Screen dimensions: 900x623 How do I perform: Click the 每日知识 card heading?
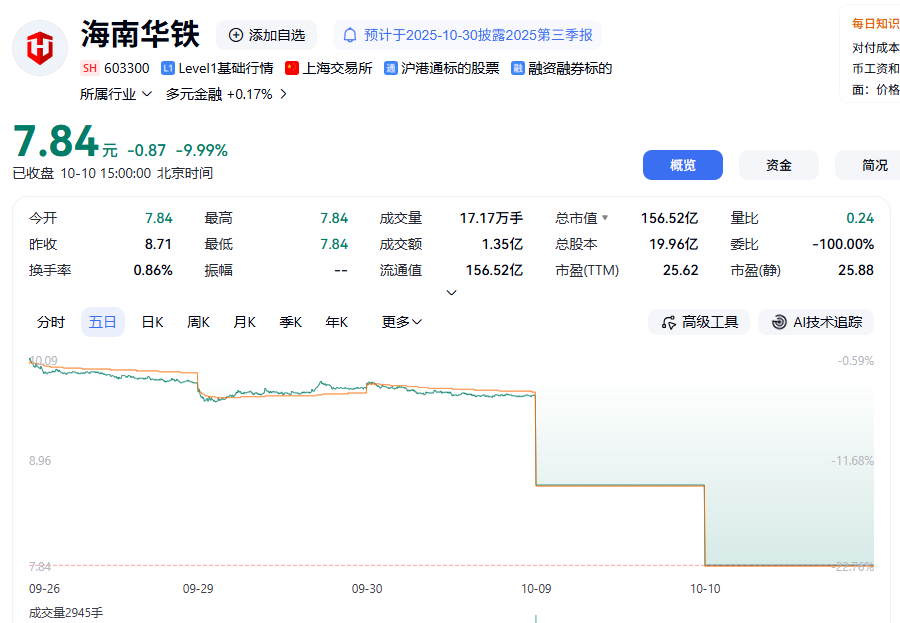point(875,24)
